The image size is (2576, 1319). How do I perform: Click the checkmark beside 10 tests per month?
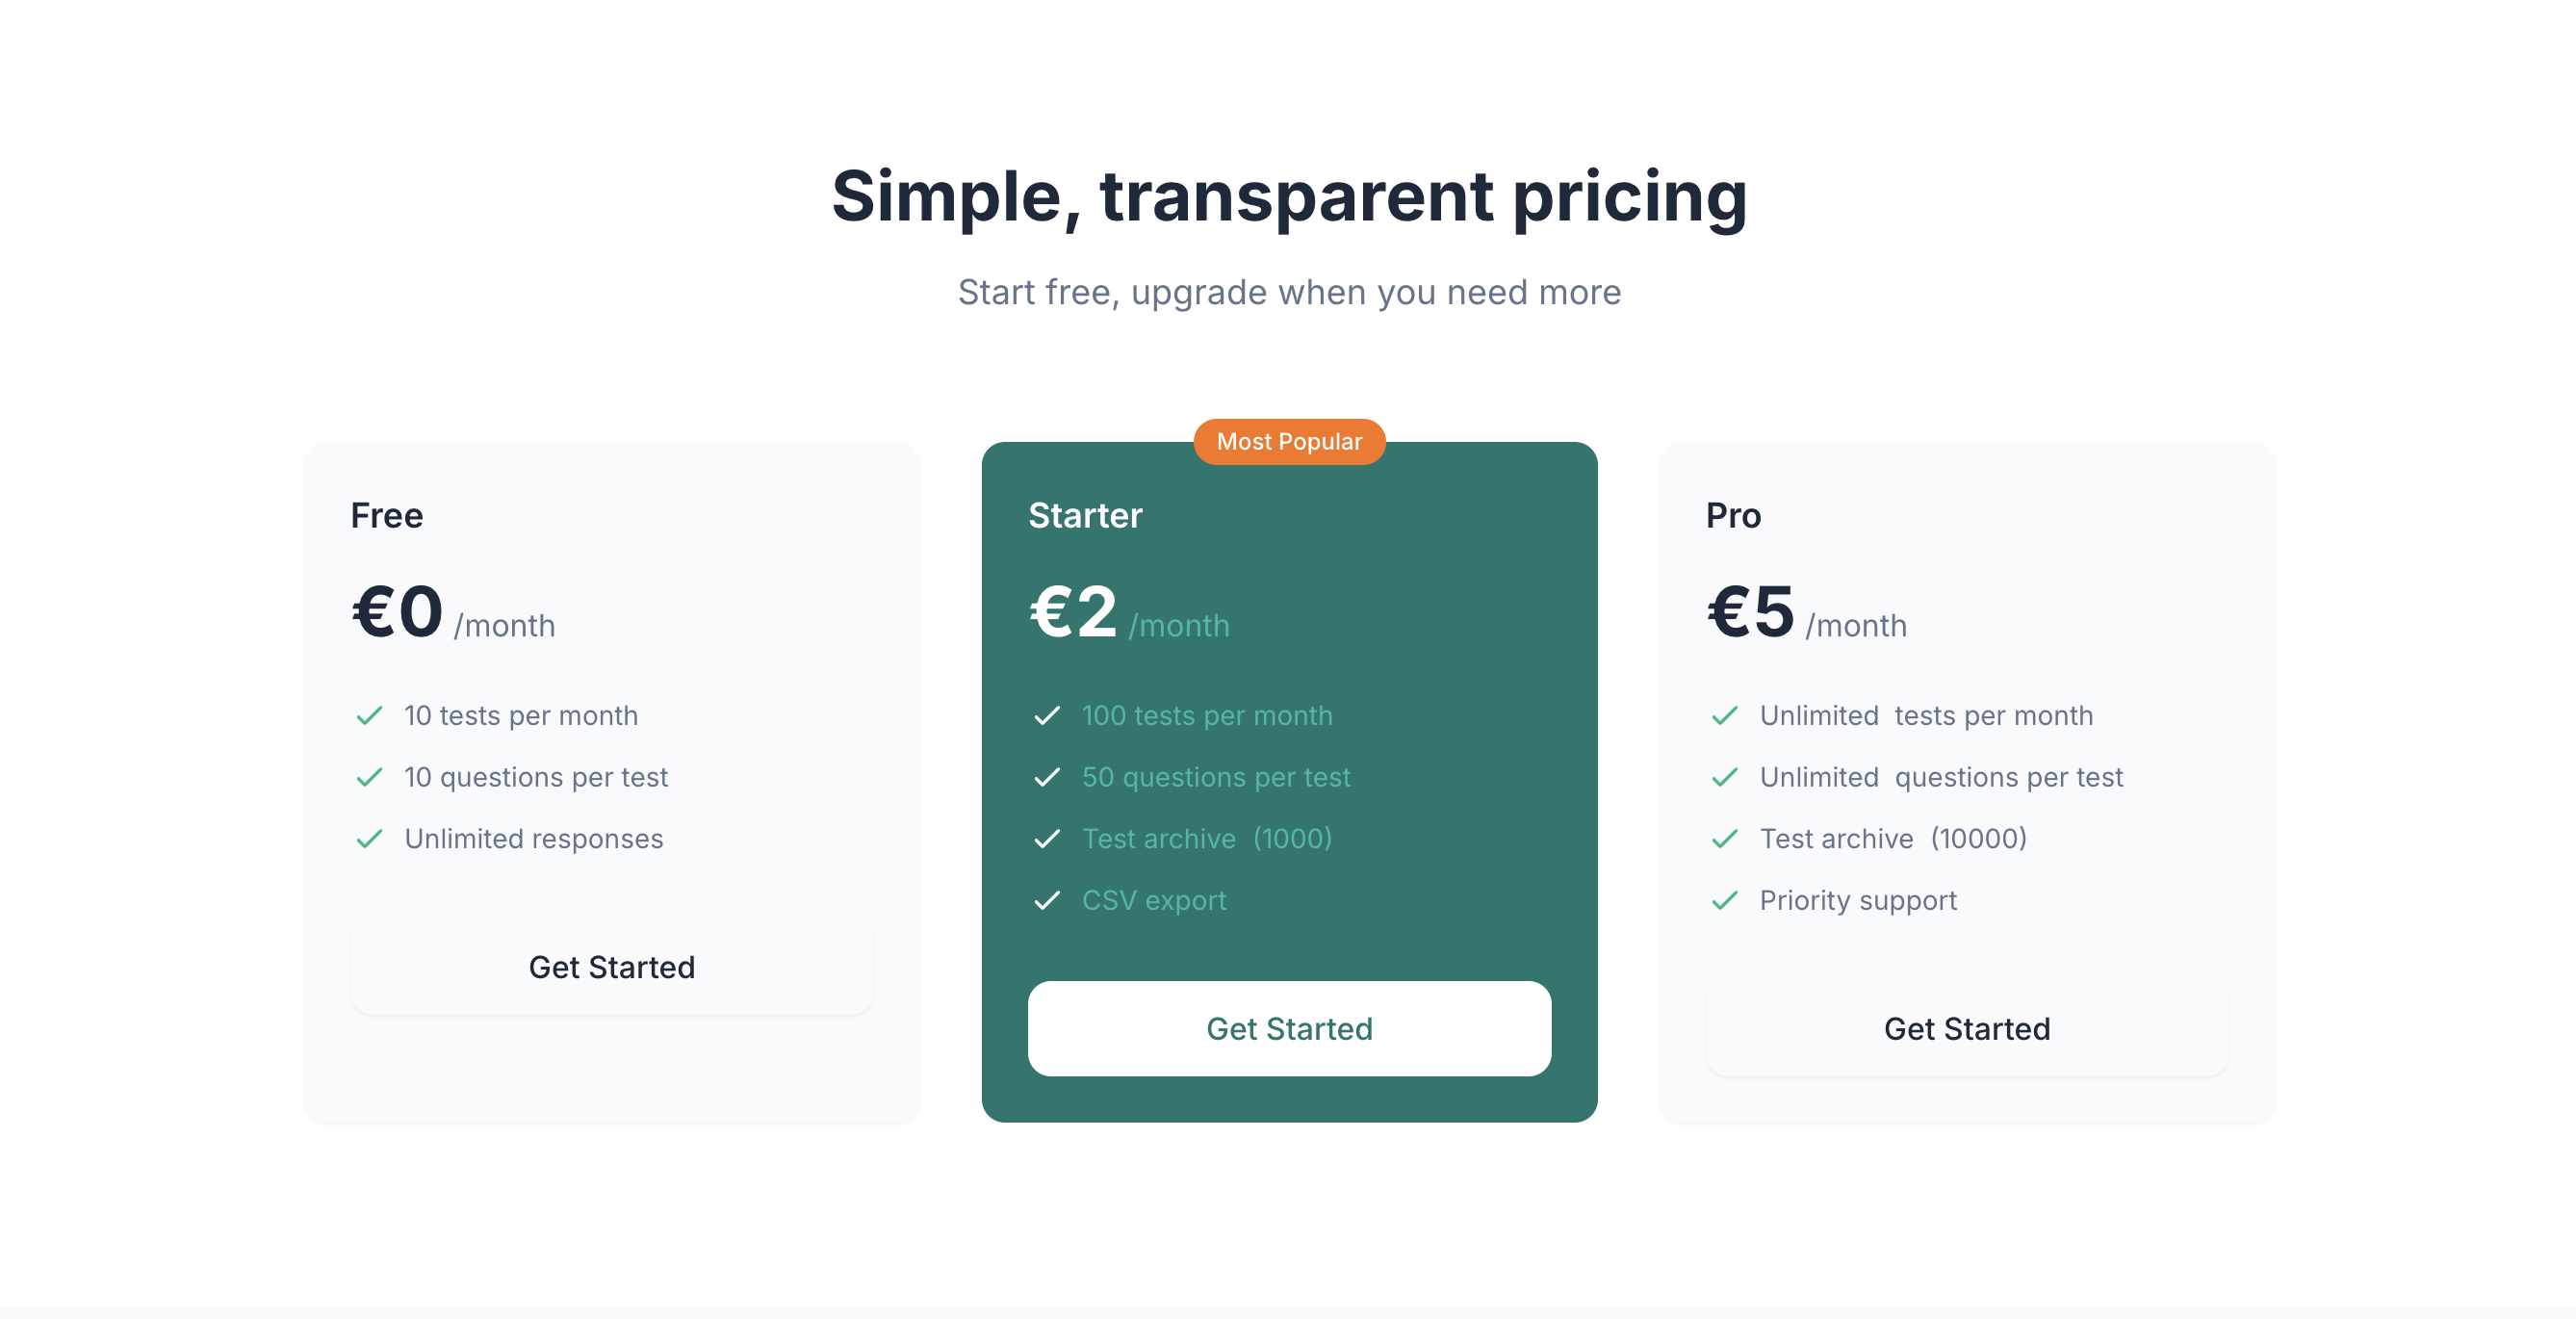point(370,715)
